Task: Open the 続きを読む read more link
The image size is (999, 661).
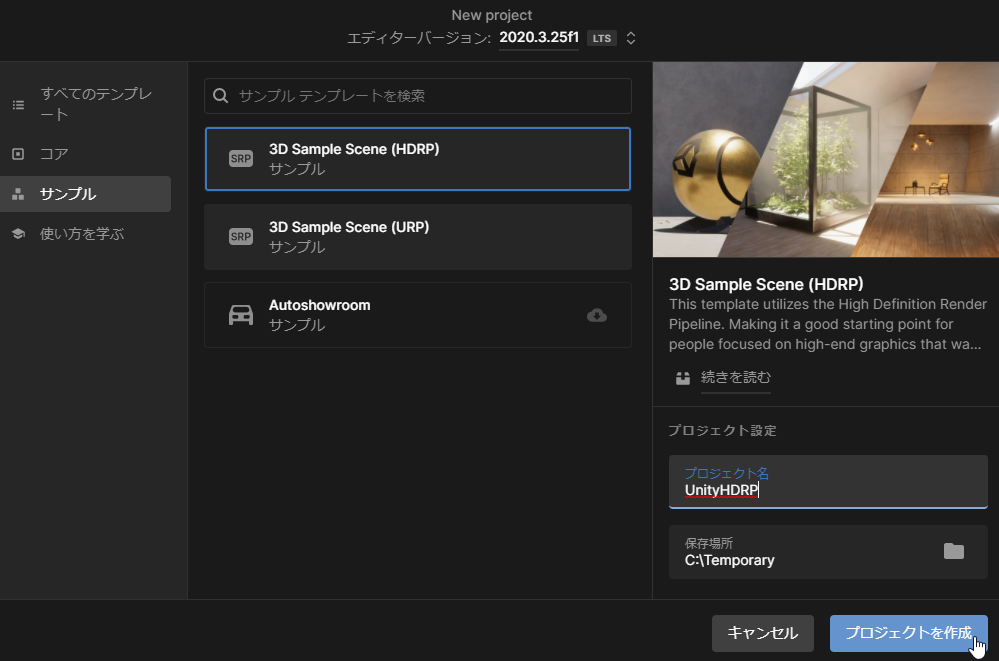Action: point(736,377)
